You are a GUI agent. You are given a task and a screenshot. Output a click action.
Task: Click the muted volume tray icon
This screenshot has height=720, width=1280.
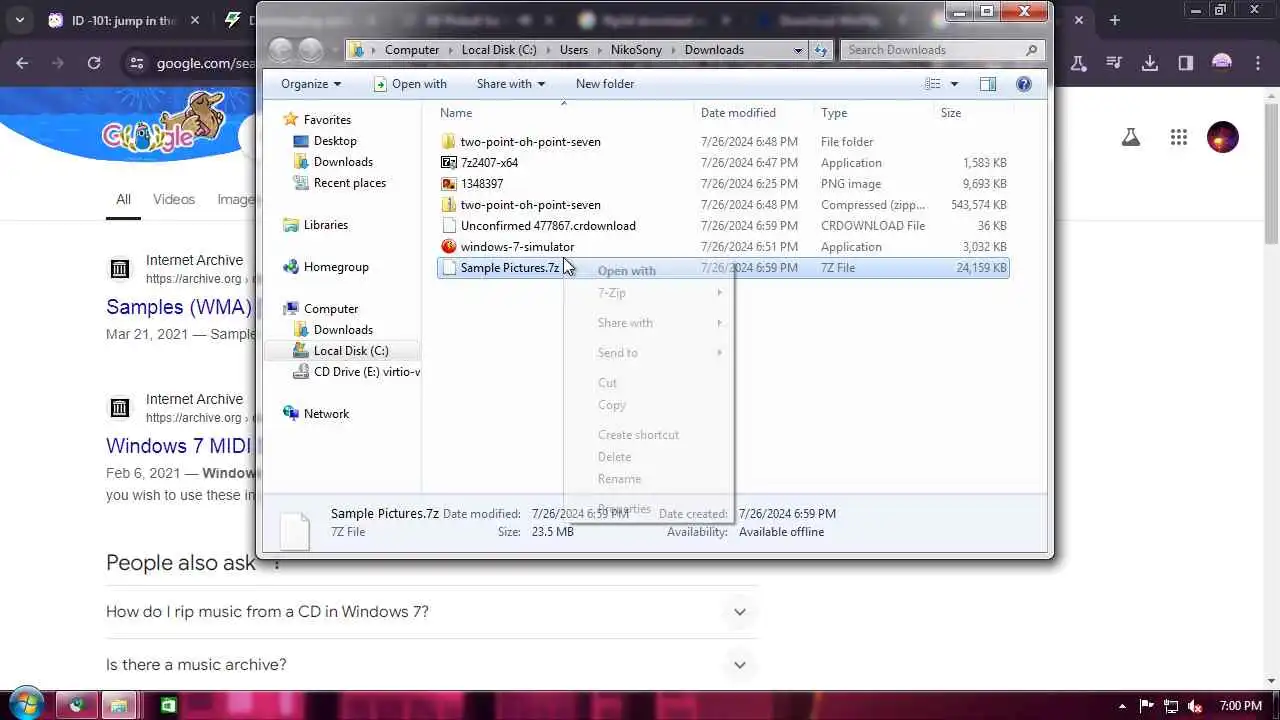click(1194, 707)
